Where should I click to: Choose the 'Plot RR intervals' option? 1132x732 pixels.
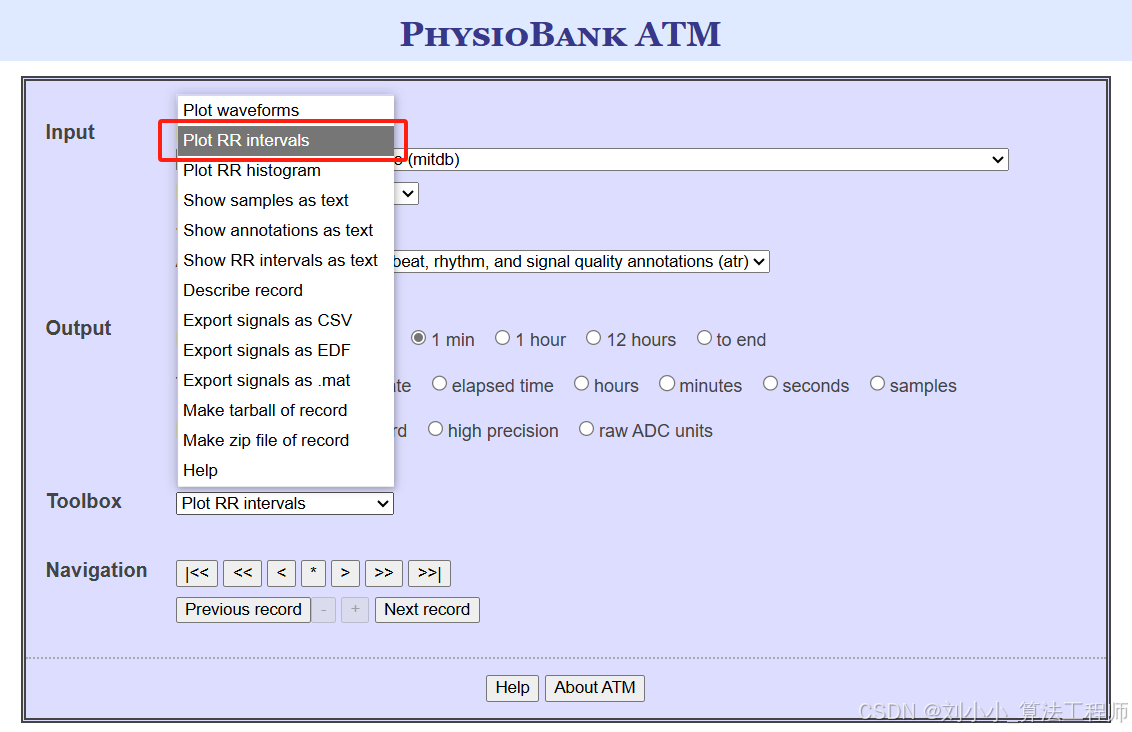pyautogui.click(x=285, y=140)
